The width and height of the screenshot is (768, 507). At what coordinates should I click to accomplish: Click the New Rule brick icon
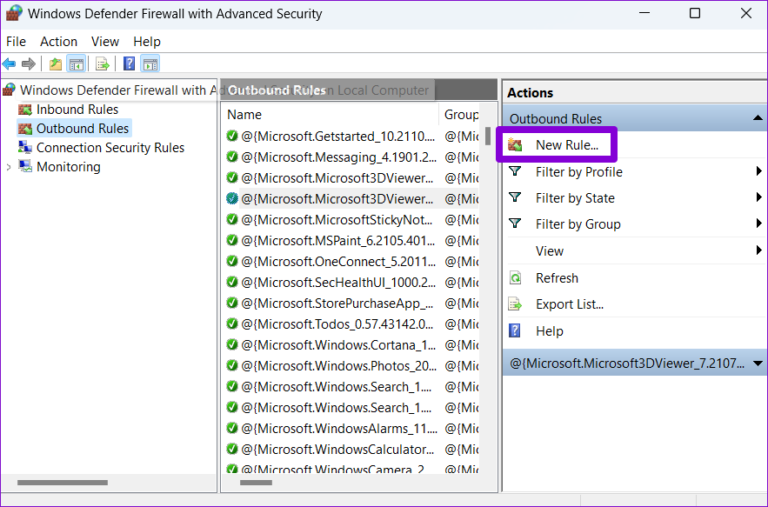[x=515, y=145]
